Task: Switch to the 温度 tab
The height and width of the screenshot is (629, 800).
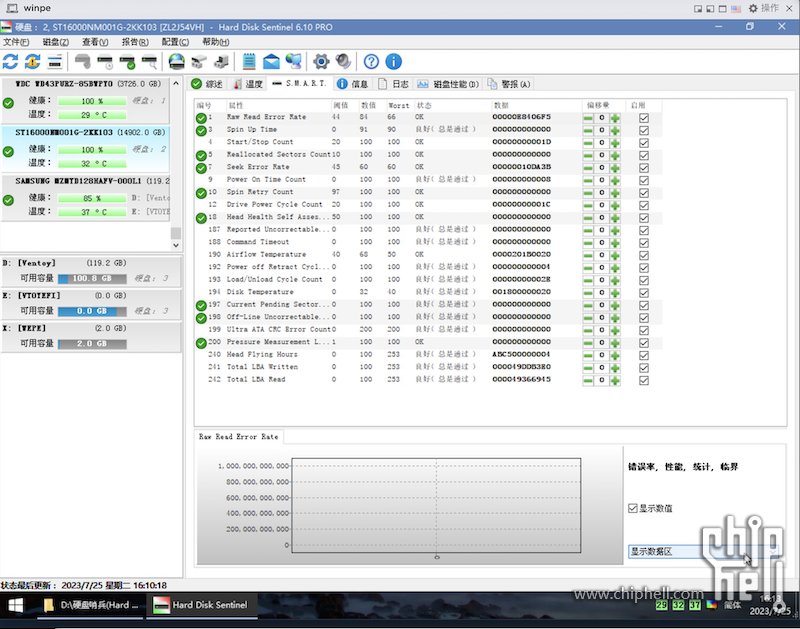Action: click(x=248, y=84)
